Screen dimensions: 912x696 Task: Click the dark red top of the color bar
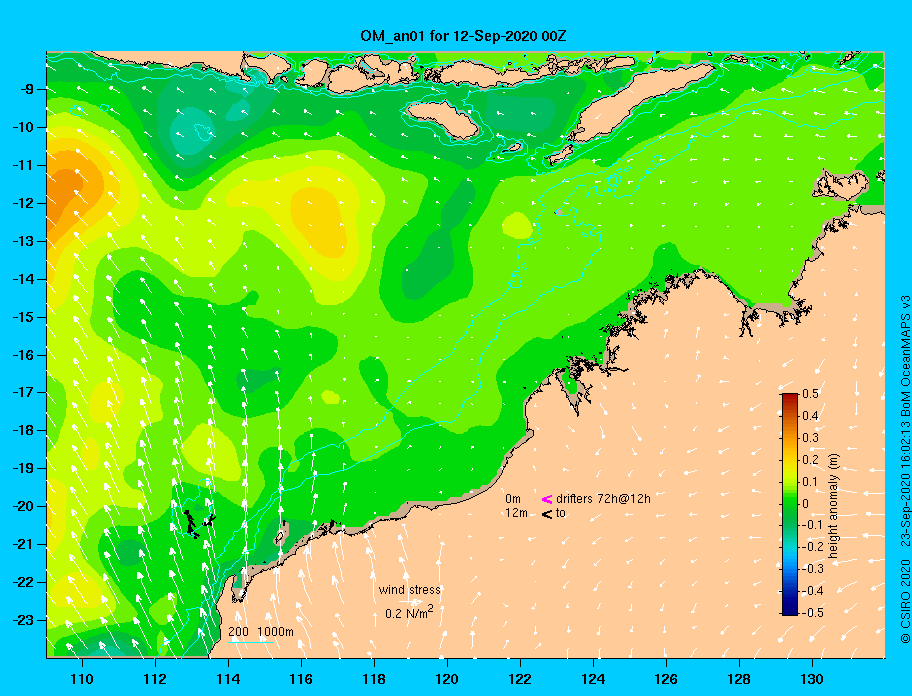[790, 398]
